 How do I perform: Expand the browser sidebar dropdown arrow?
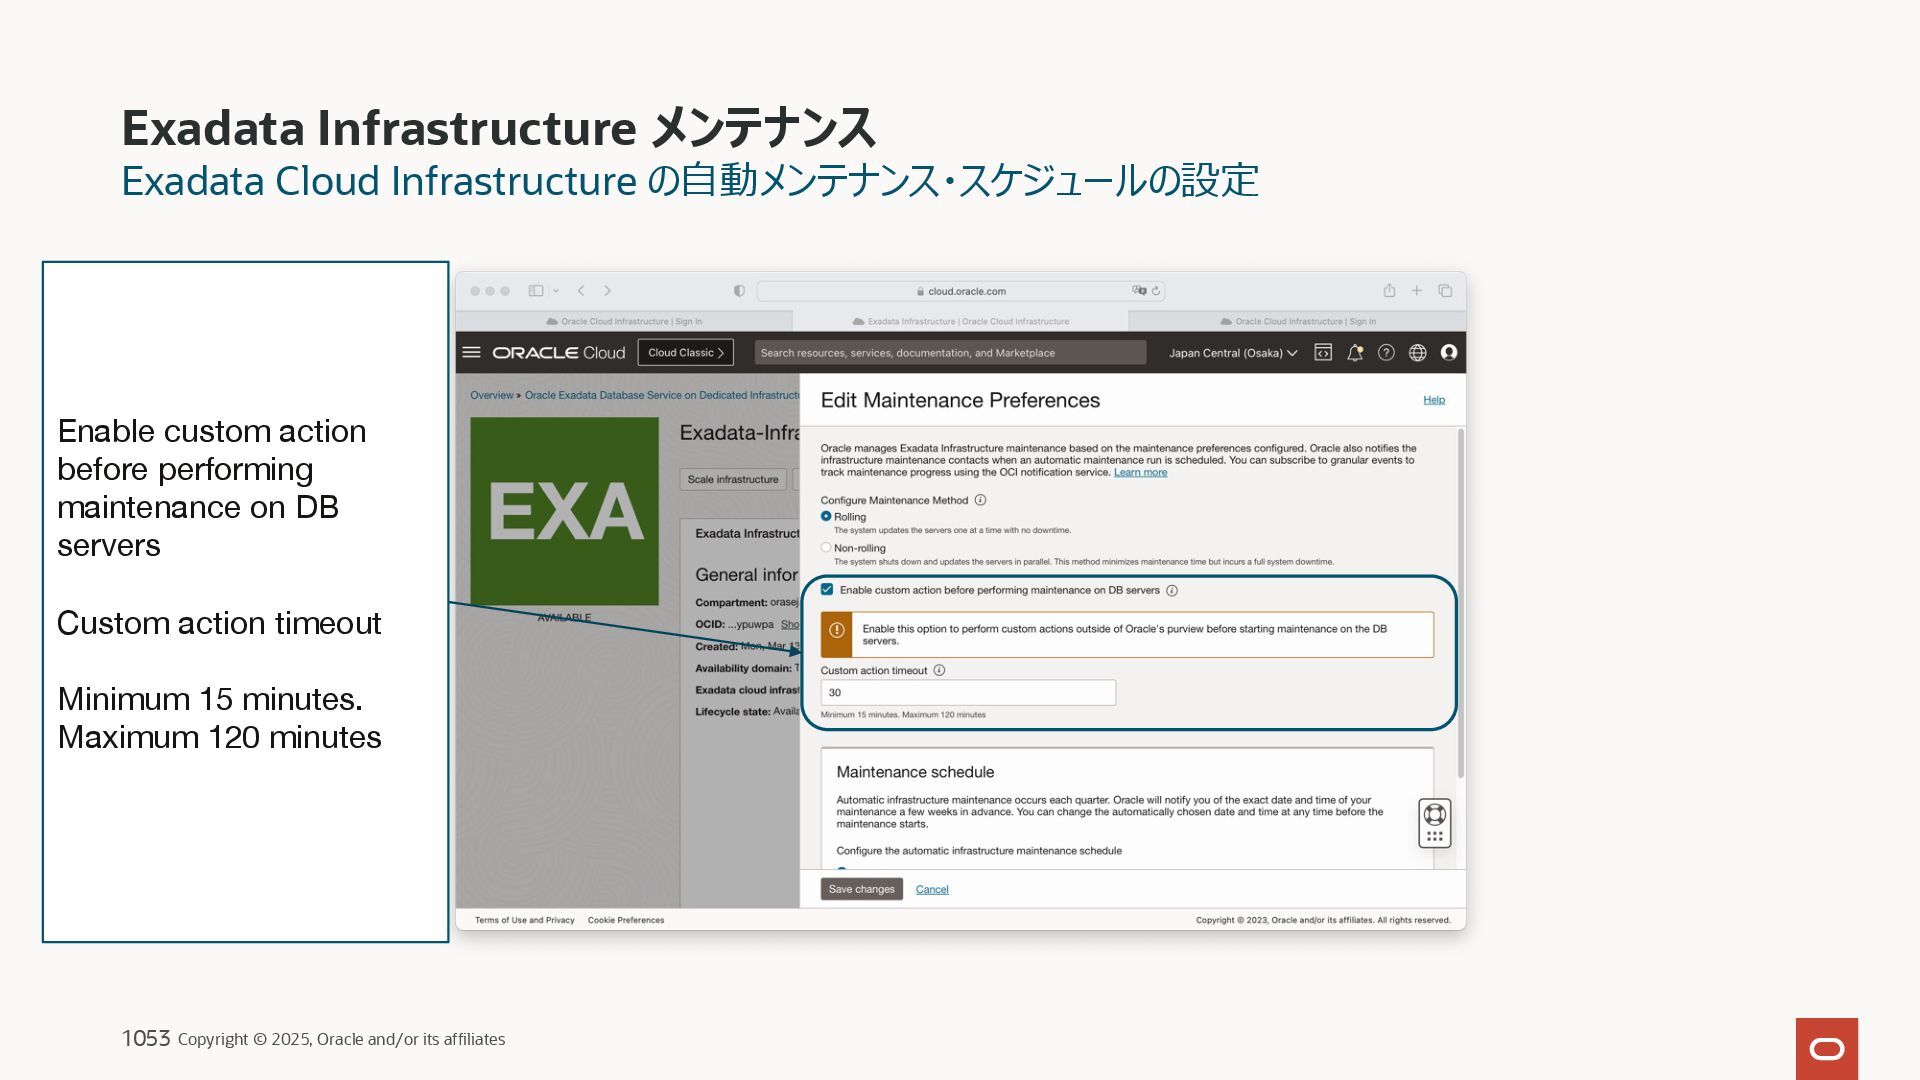point(556,291)
